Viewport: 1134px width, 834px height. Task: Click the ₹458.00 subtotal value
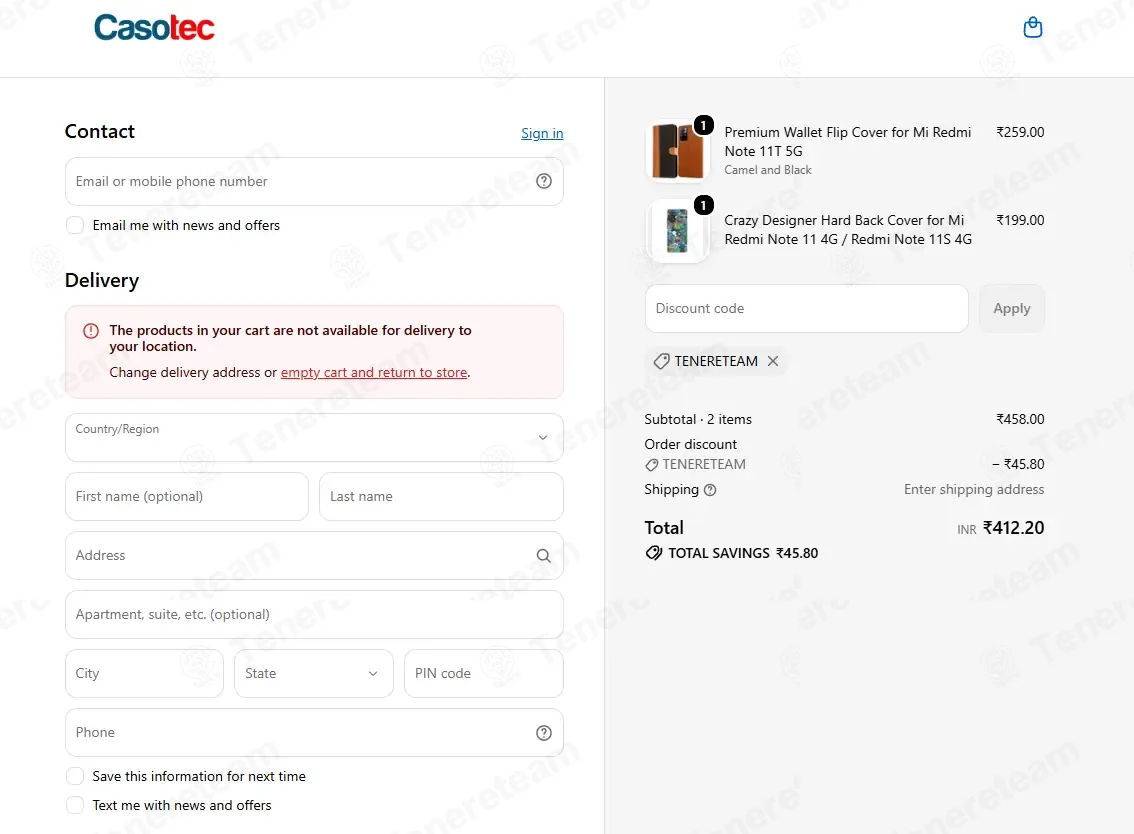click(1020, 420)
